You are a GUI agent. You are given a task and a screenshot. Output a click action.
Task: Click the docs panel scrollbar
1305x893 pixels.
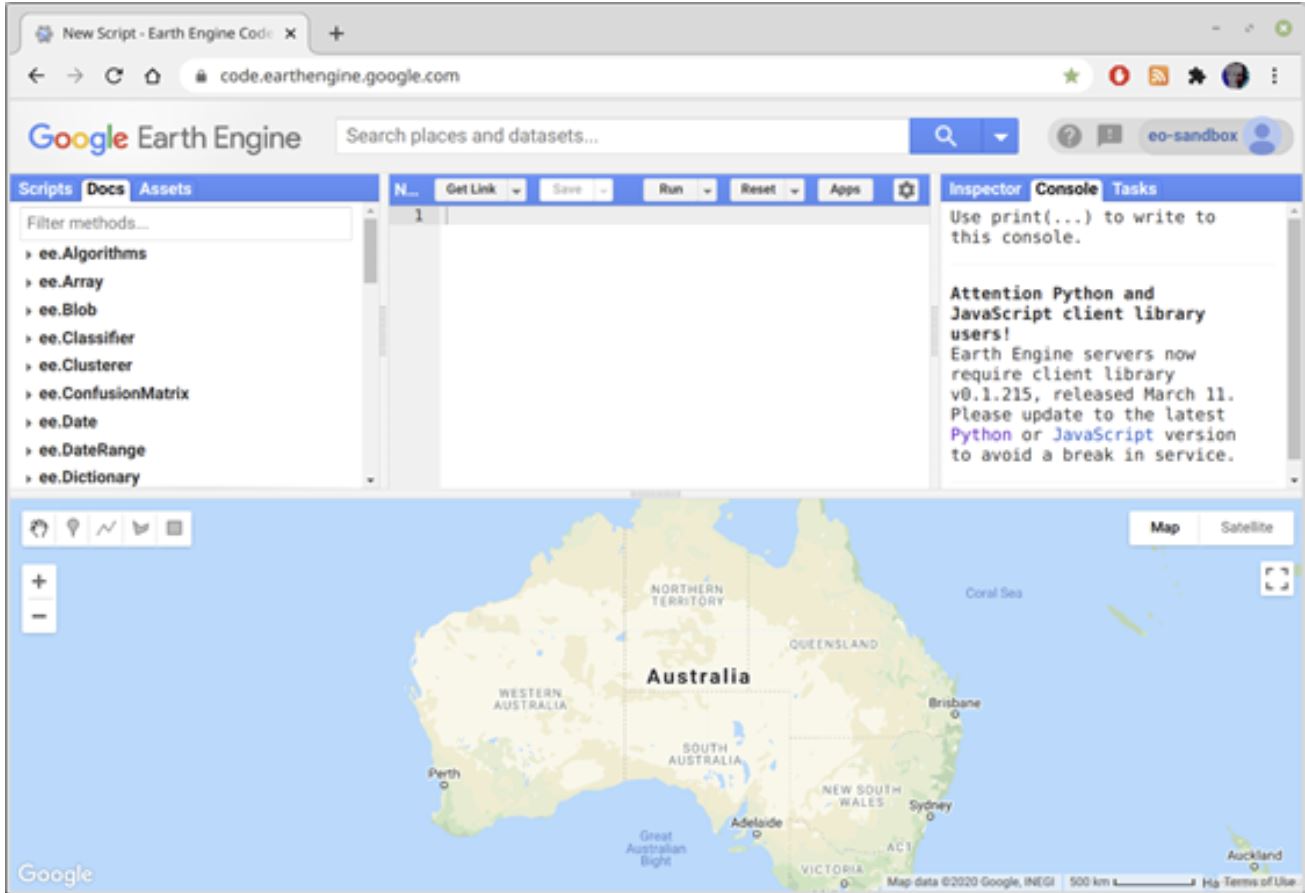pyautogui.click(x=370, y=251)
